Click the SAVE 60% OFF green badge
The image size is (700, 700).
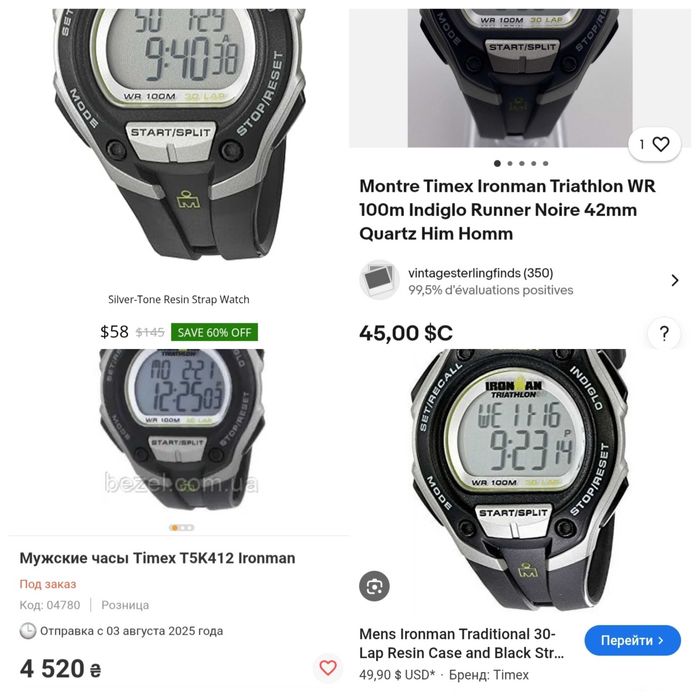pos(214,332)
